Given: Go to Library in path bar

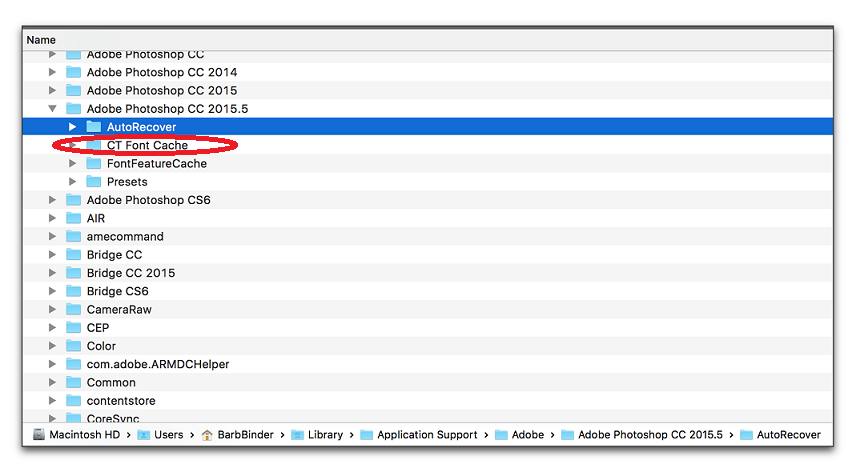Looking at the screenshot, I should point(317,435).
